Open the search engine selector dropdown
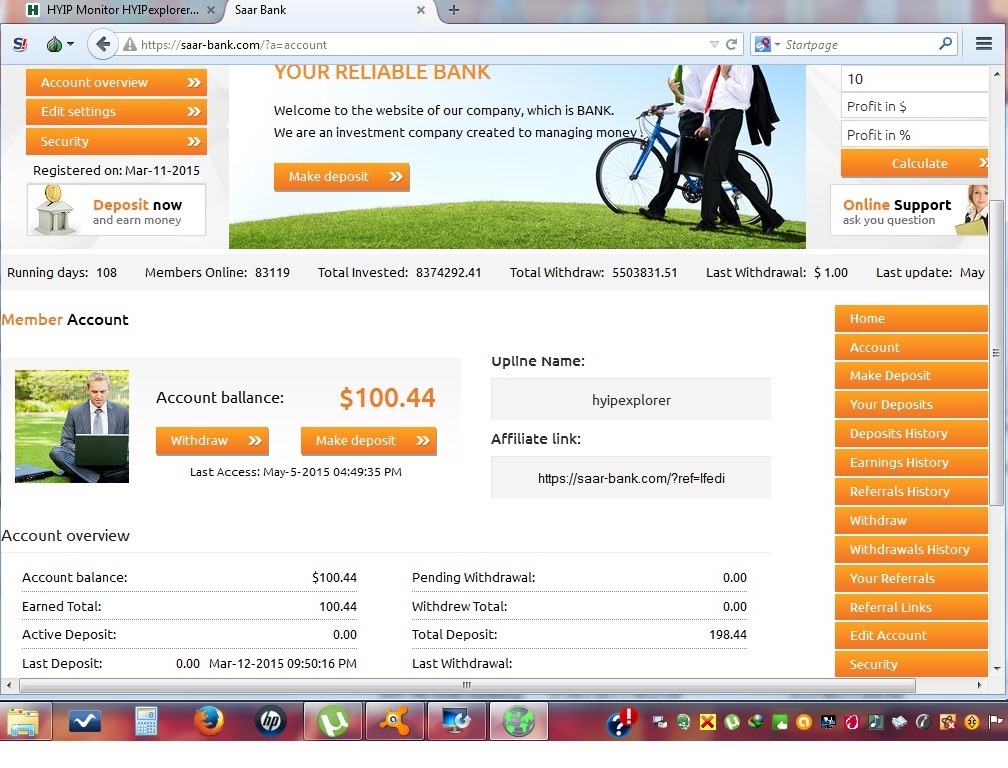The image size is (1008, 768). tap(764, 44)
